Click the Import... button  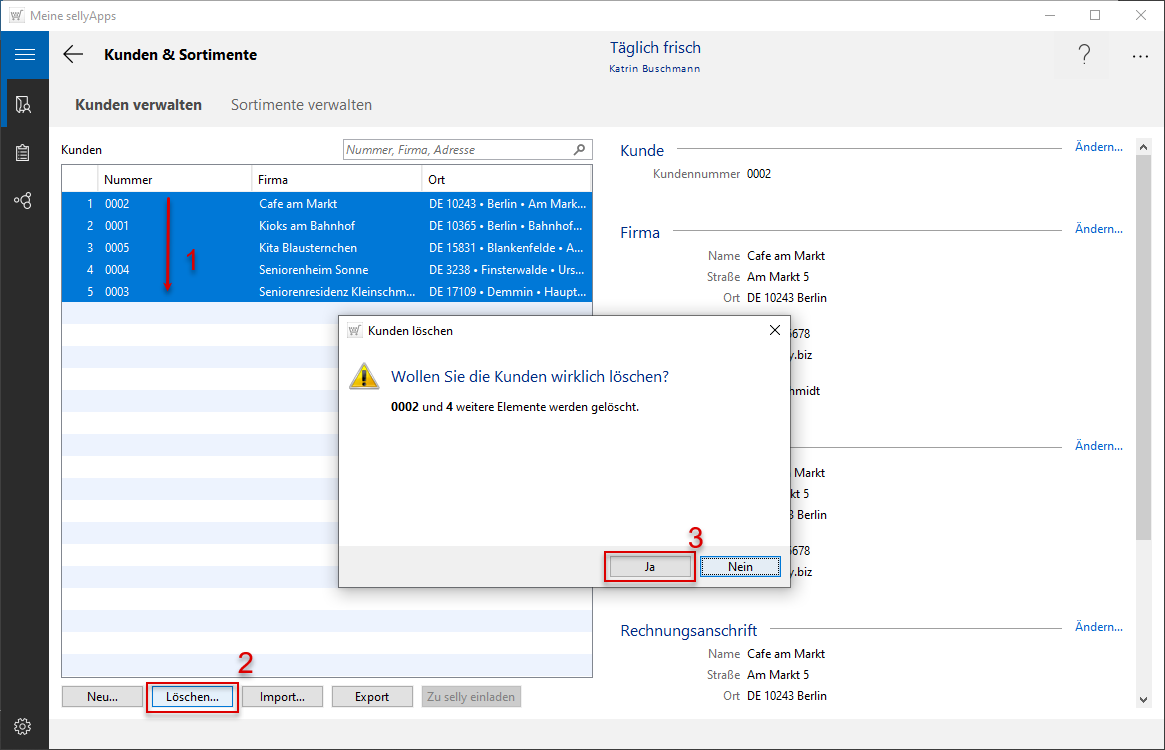click(x=282, y=697)
